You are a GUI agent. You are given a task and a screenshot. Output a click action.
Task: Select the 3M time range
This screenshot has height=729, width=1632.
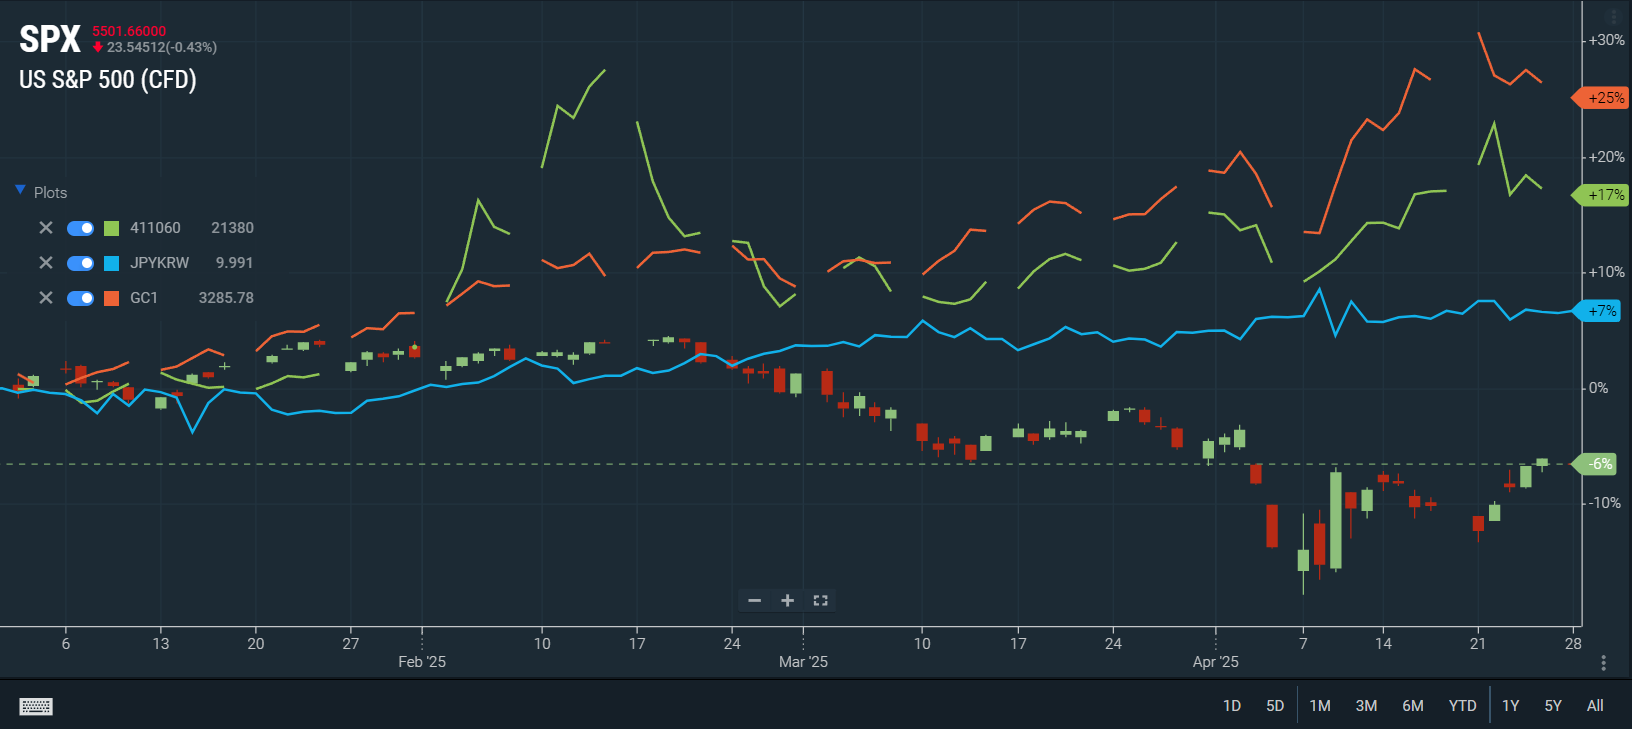(1366, 706)
